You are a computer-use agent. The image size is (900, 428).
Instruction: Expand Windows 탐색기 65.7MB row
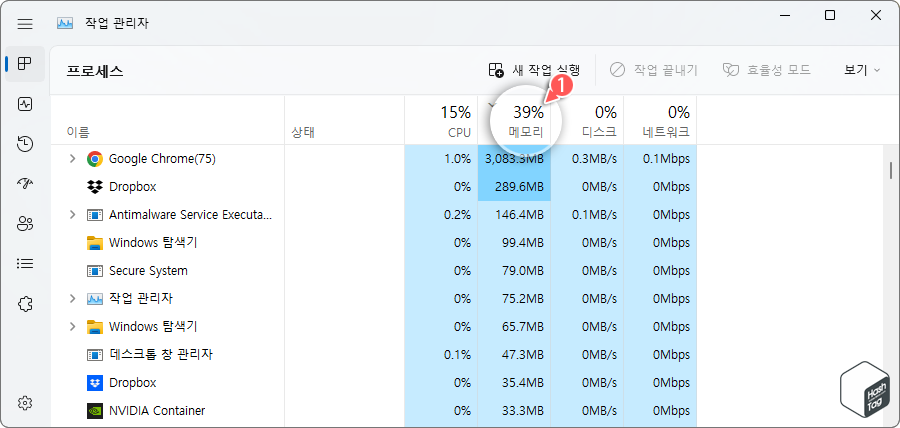click(x=72, y=327)
